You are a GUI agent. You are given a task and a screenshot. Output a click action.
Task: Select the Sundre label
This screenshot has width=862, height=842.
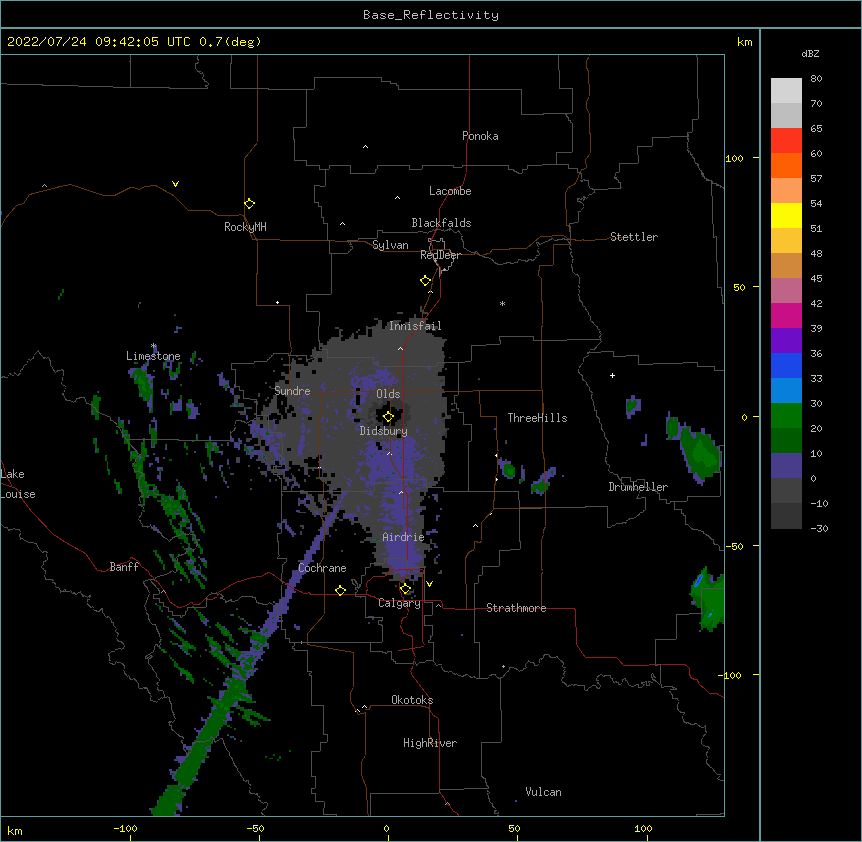click(292, 391)
